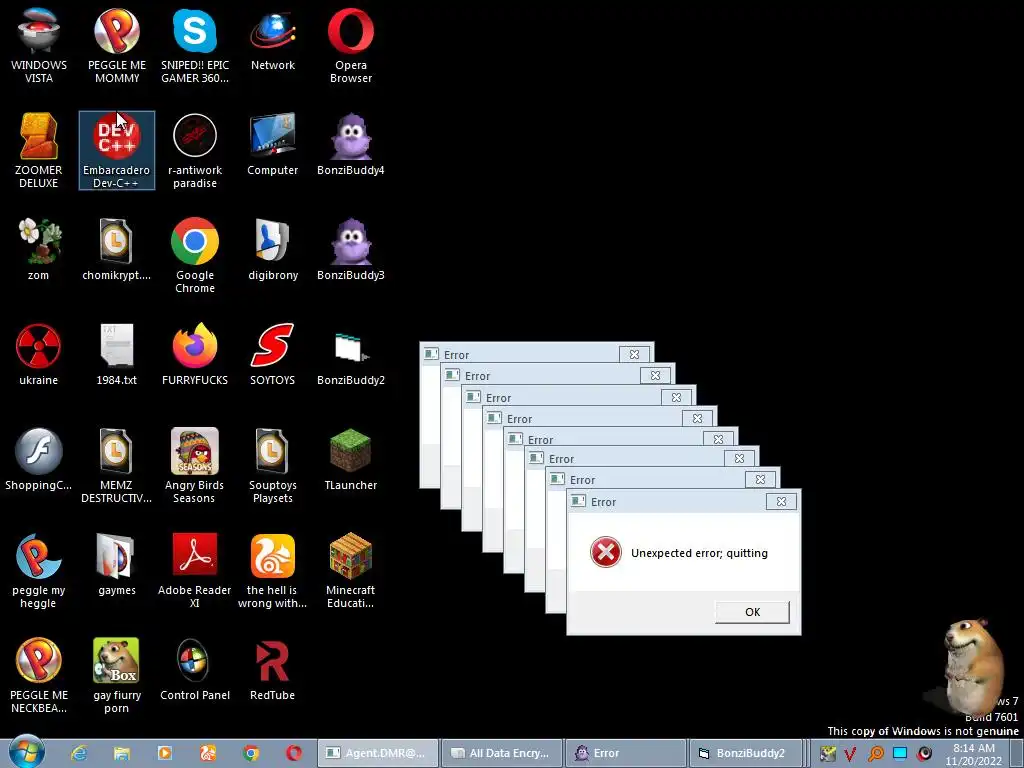Select the ShoppingC... Flash icon
Screen dimensions: 1024x768
point(39,460)
